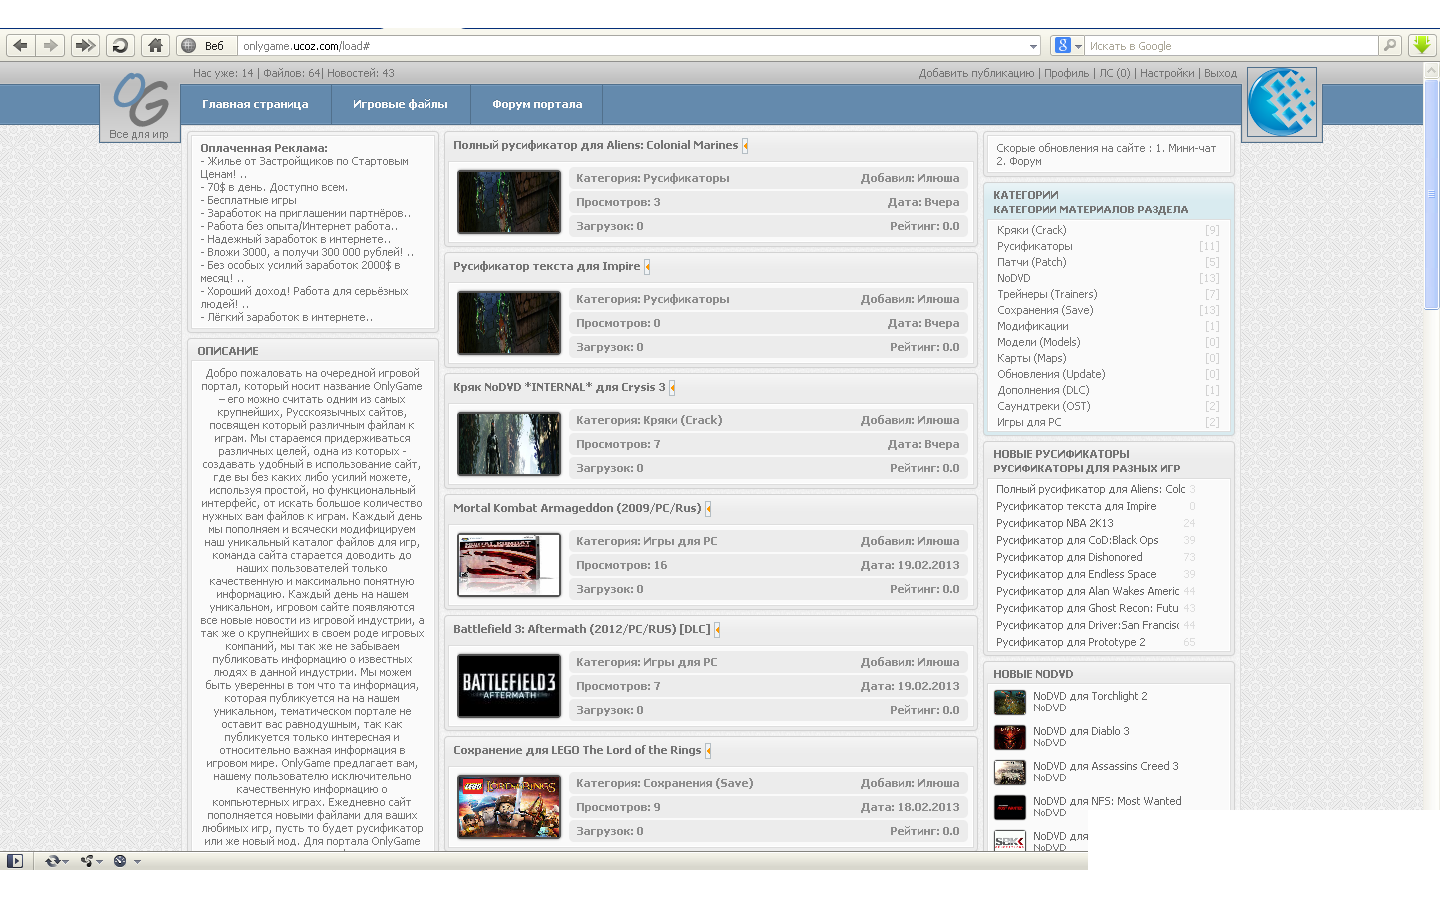
Task: Open the LEGO Lord of the Rings thumbnail
Action: point(509,807)
